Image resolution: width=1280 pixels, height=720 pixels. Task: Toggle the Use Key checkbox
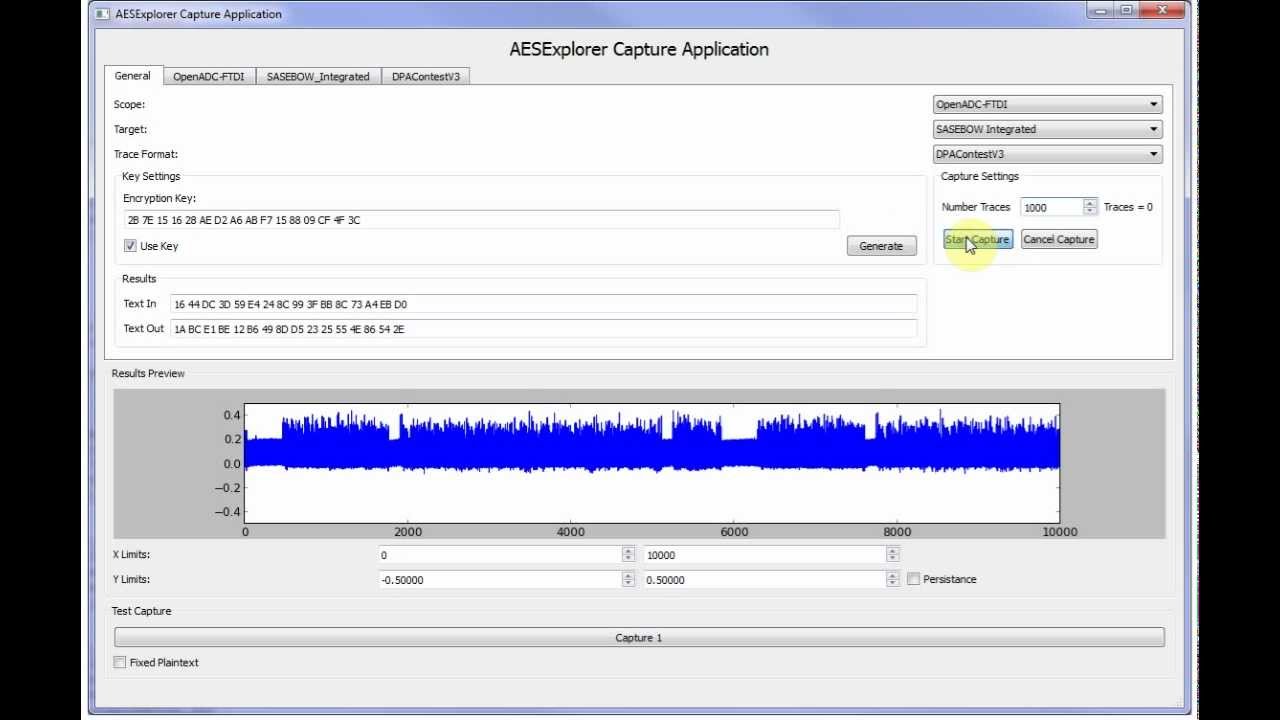pyautogui.click(x=130, y=246)
